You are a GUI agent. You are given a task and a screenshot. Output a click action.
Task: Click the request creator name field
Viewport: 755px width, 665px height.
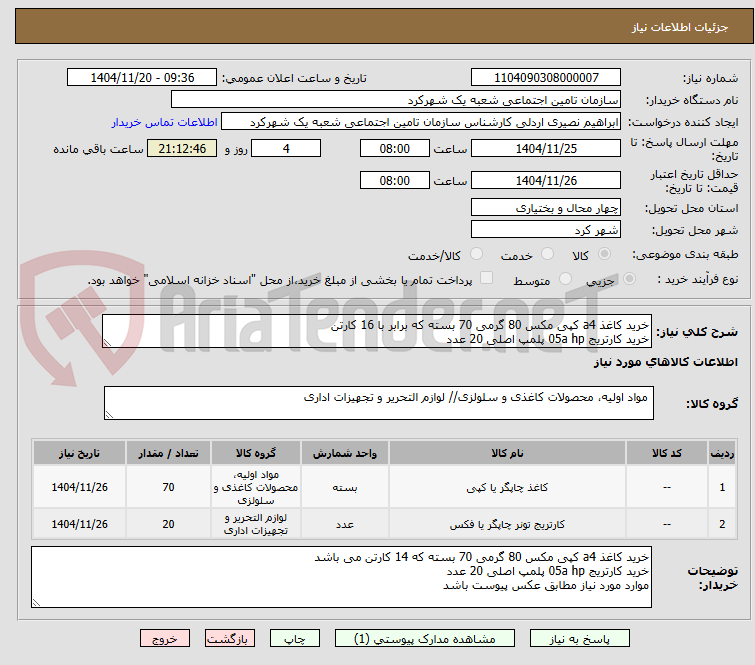(421, 122)
